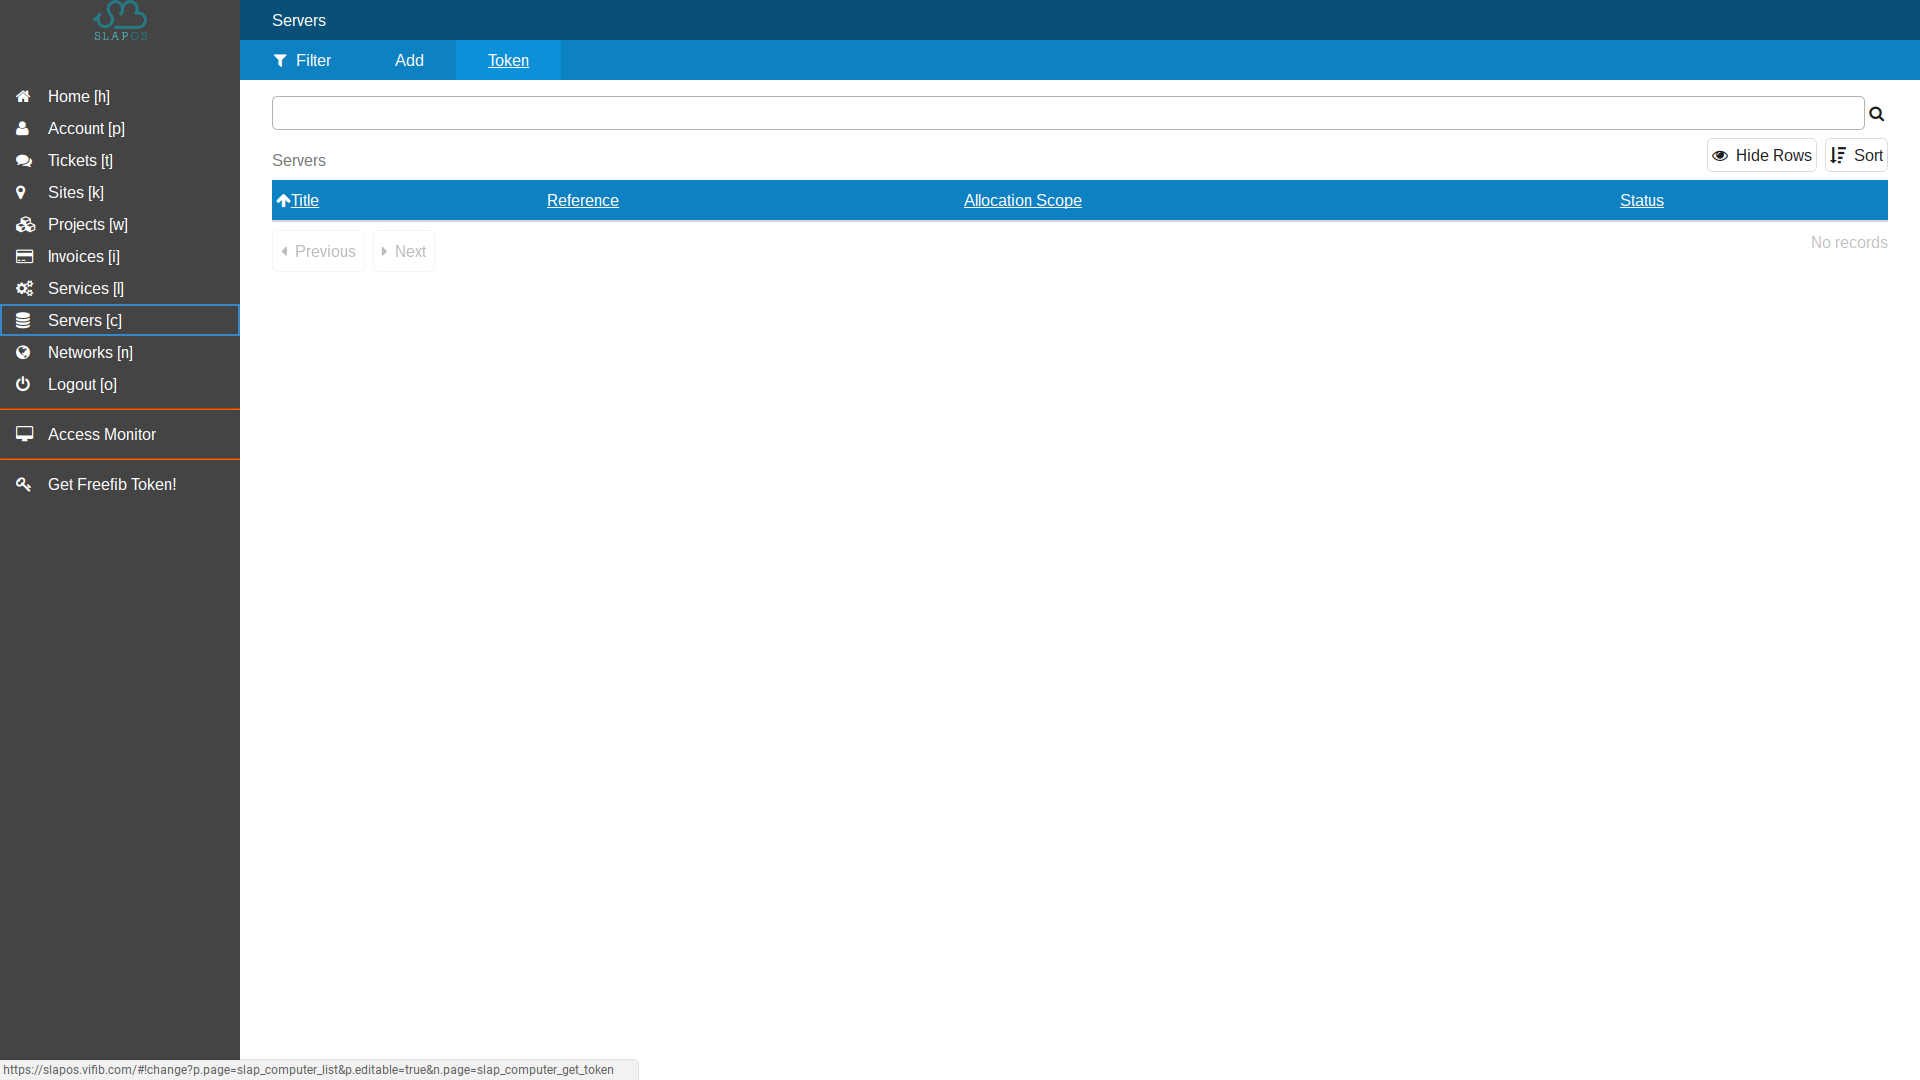The width and height of the screenshot is (1920, 1080).
Task: Click the Previous pagination button
Action: point(318,252)
